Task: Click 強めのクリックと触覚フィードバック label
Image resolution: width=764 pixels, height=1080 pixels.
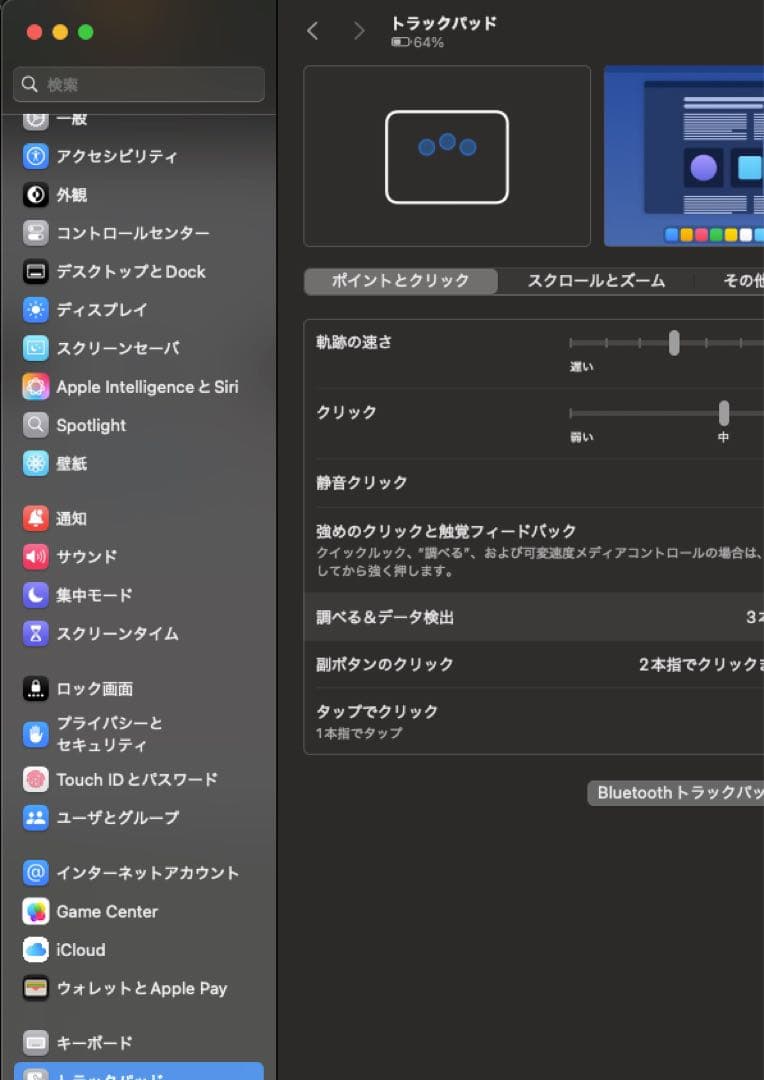Action: click(x=446, y=531)
